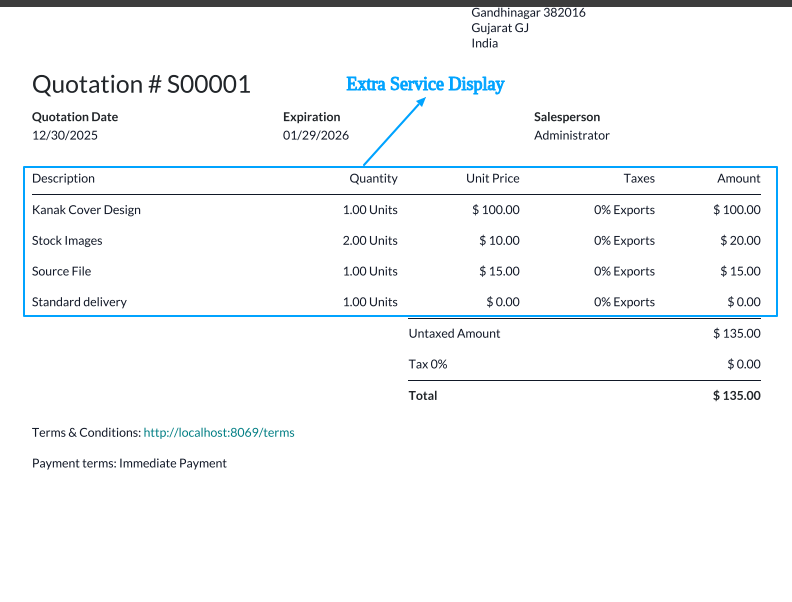
Task: Click the Unit Price column header
Action: [492, 178]
